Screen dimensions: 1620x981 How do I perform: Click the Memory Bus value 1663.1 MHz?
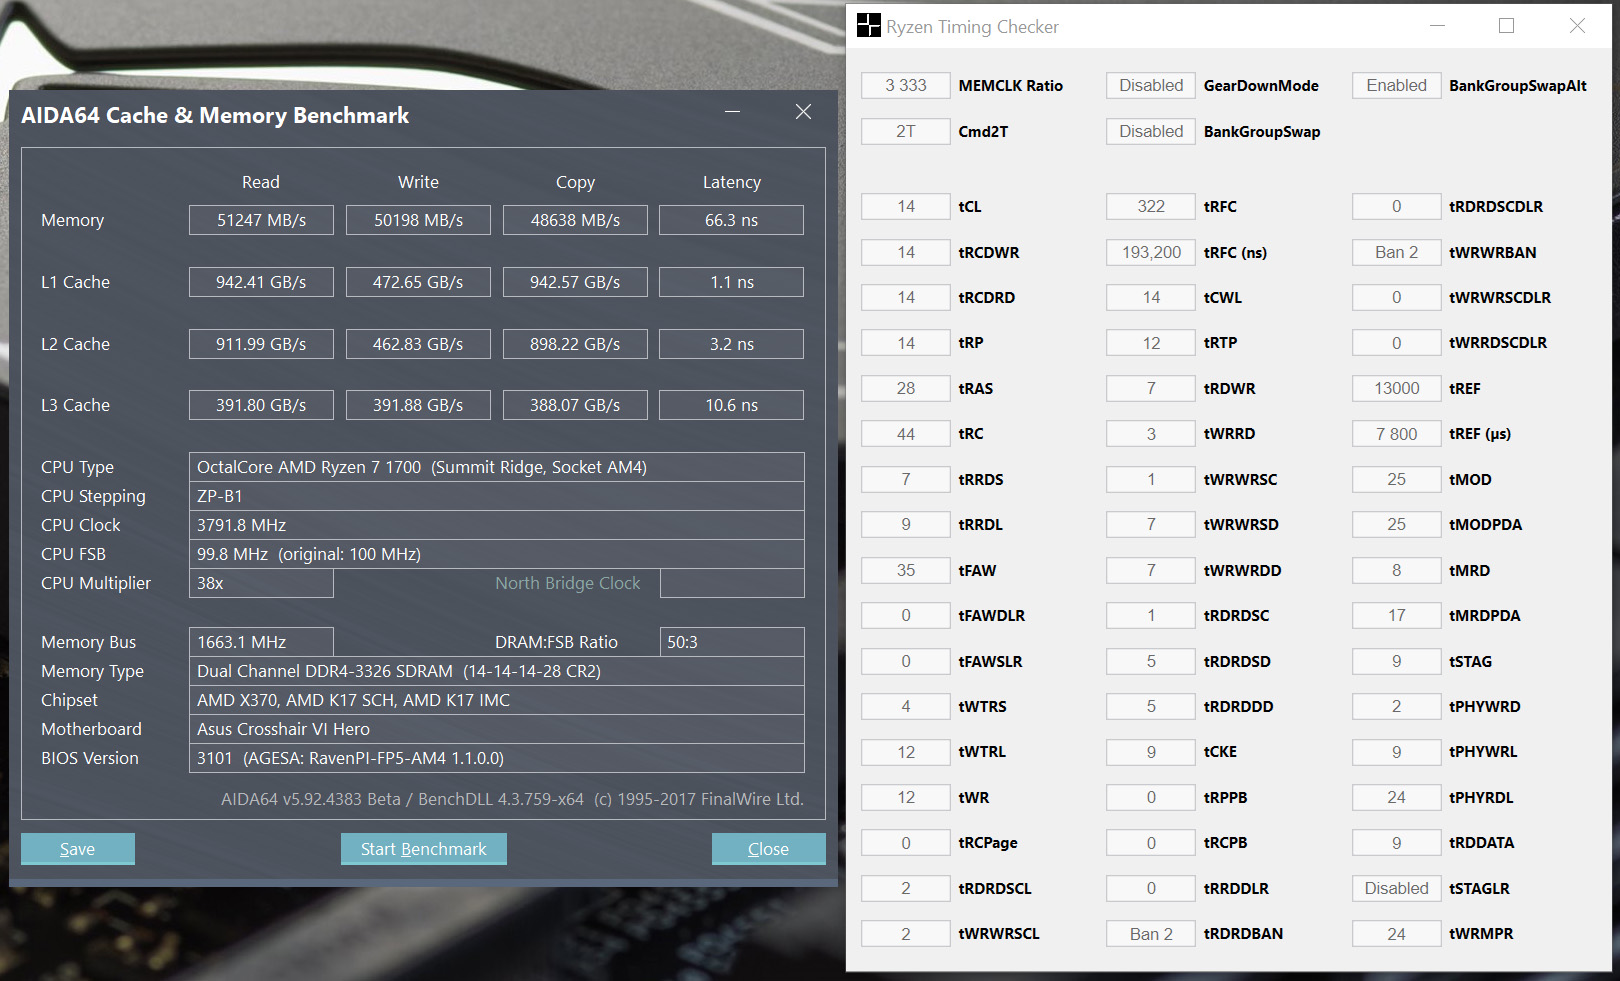pyautogui.click(x=261, y=642)
